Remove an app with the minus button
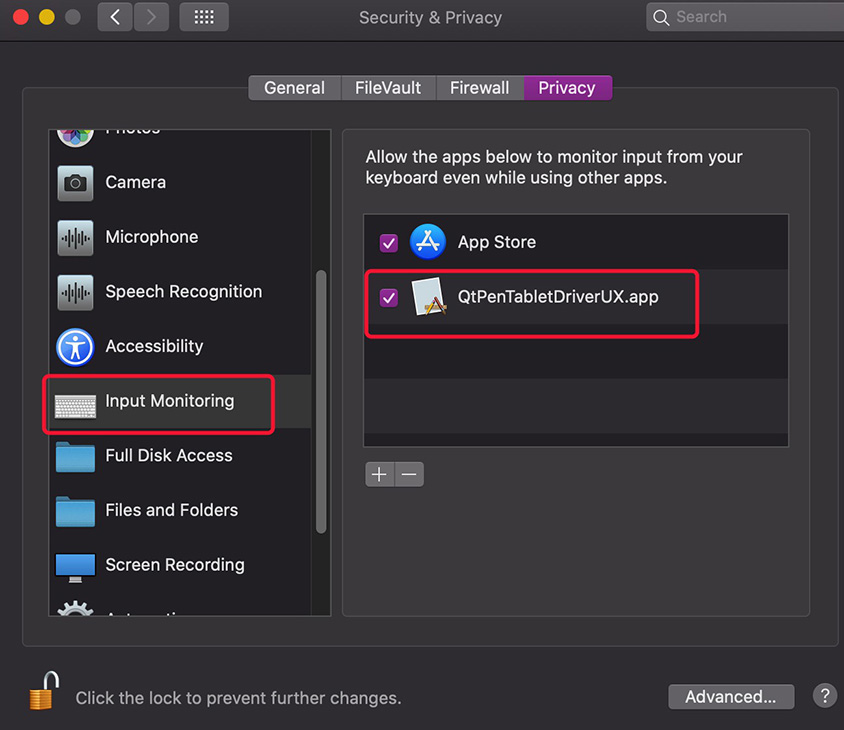 (x=409, y=474)
